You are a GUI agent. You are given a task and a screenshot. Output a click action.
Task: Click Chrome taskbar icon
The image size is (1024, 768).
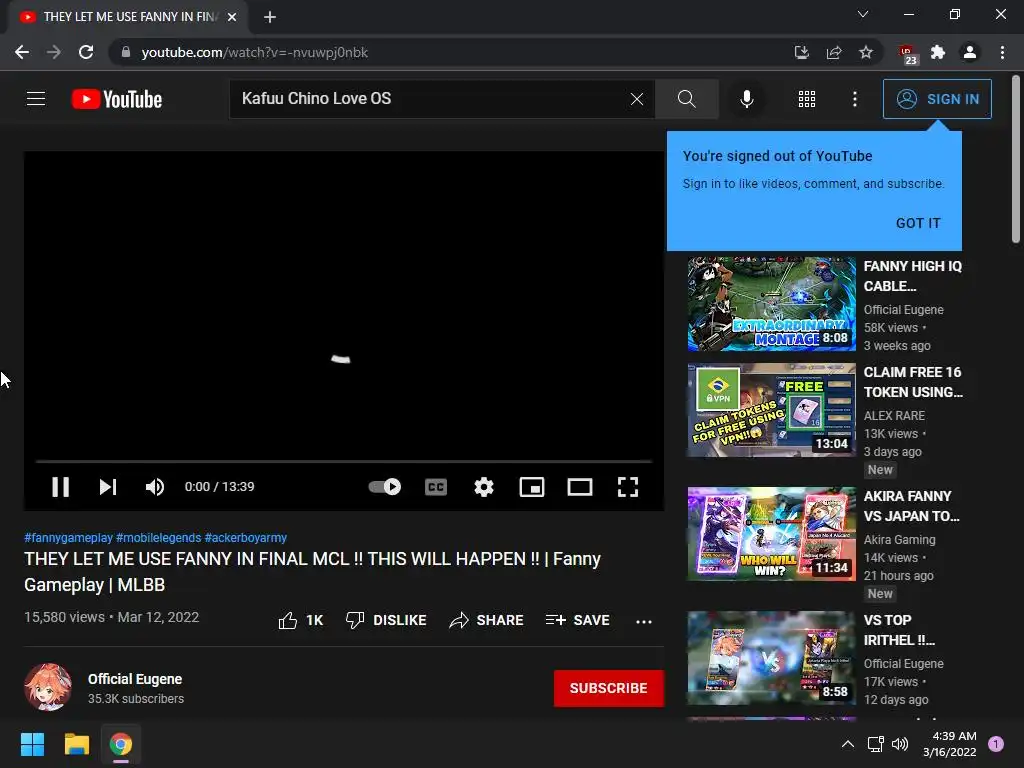click(x=121, y=744)
